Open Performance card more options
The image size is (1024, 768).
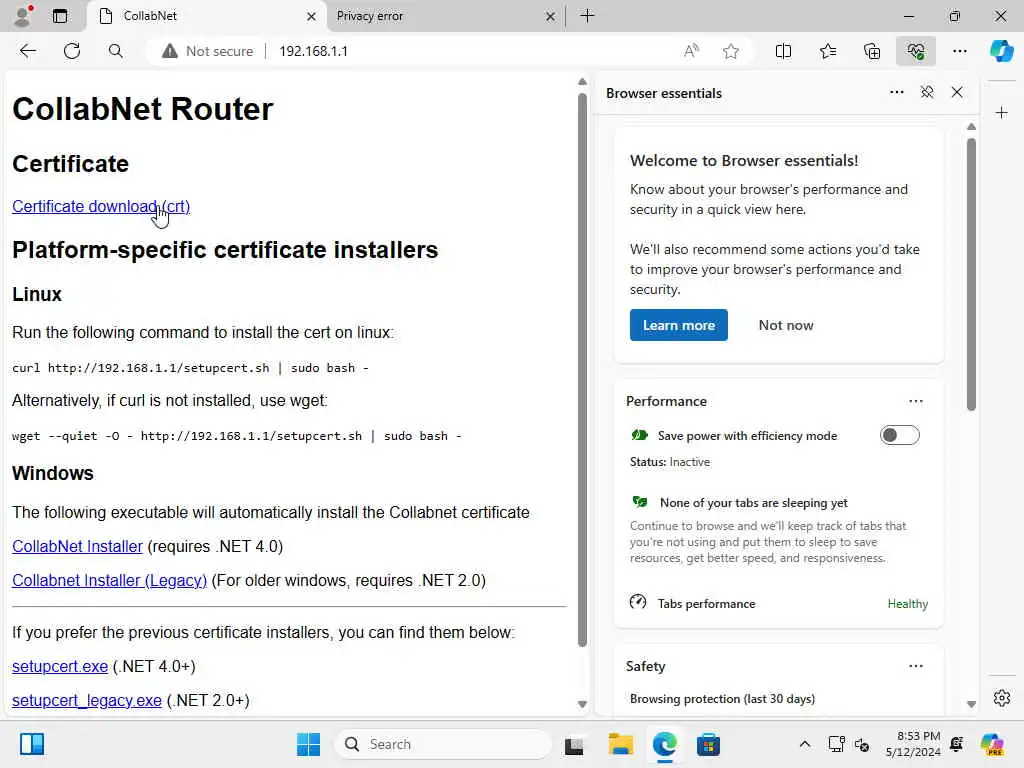(x=916, y=401)
